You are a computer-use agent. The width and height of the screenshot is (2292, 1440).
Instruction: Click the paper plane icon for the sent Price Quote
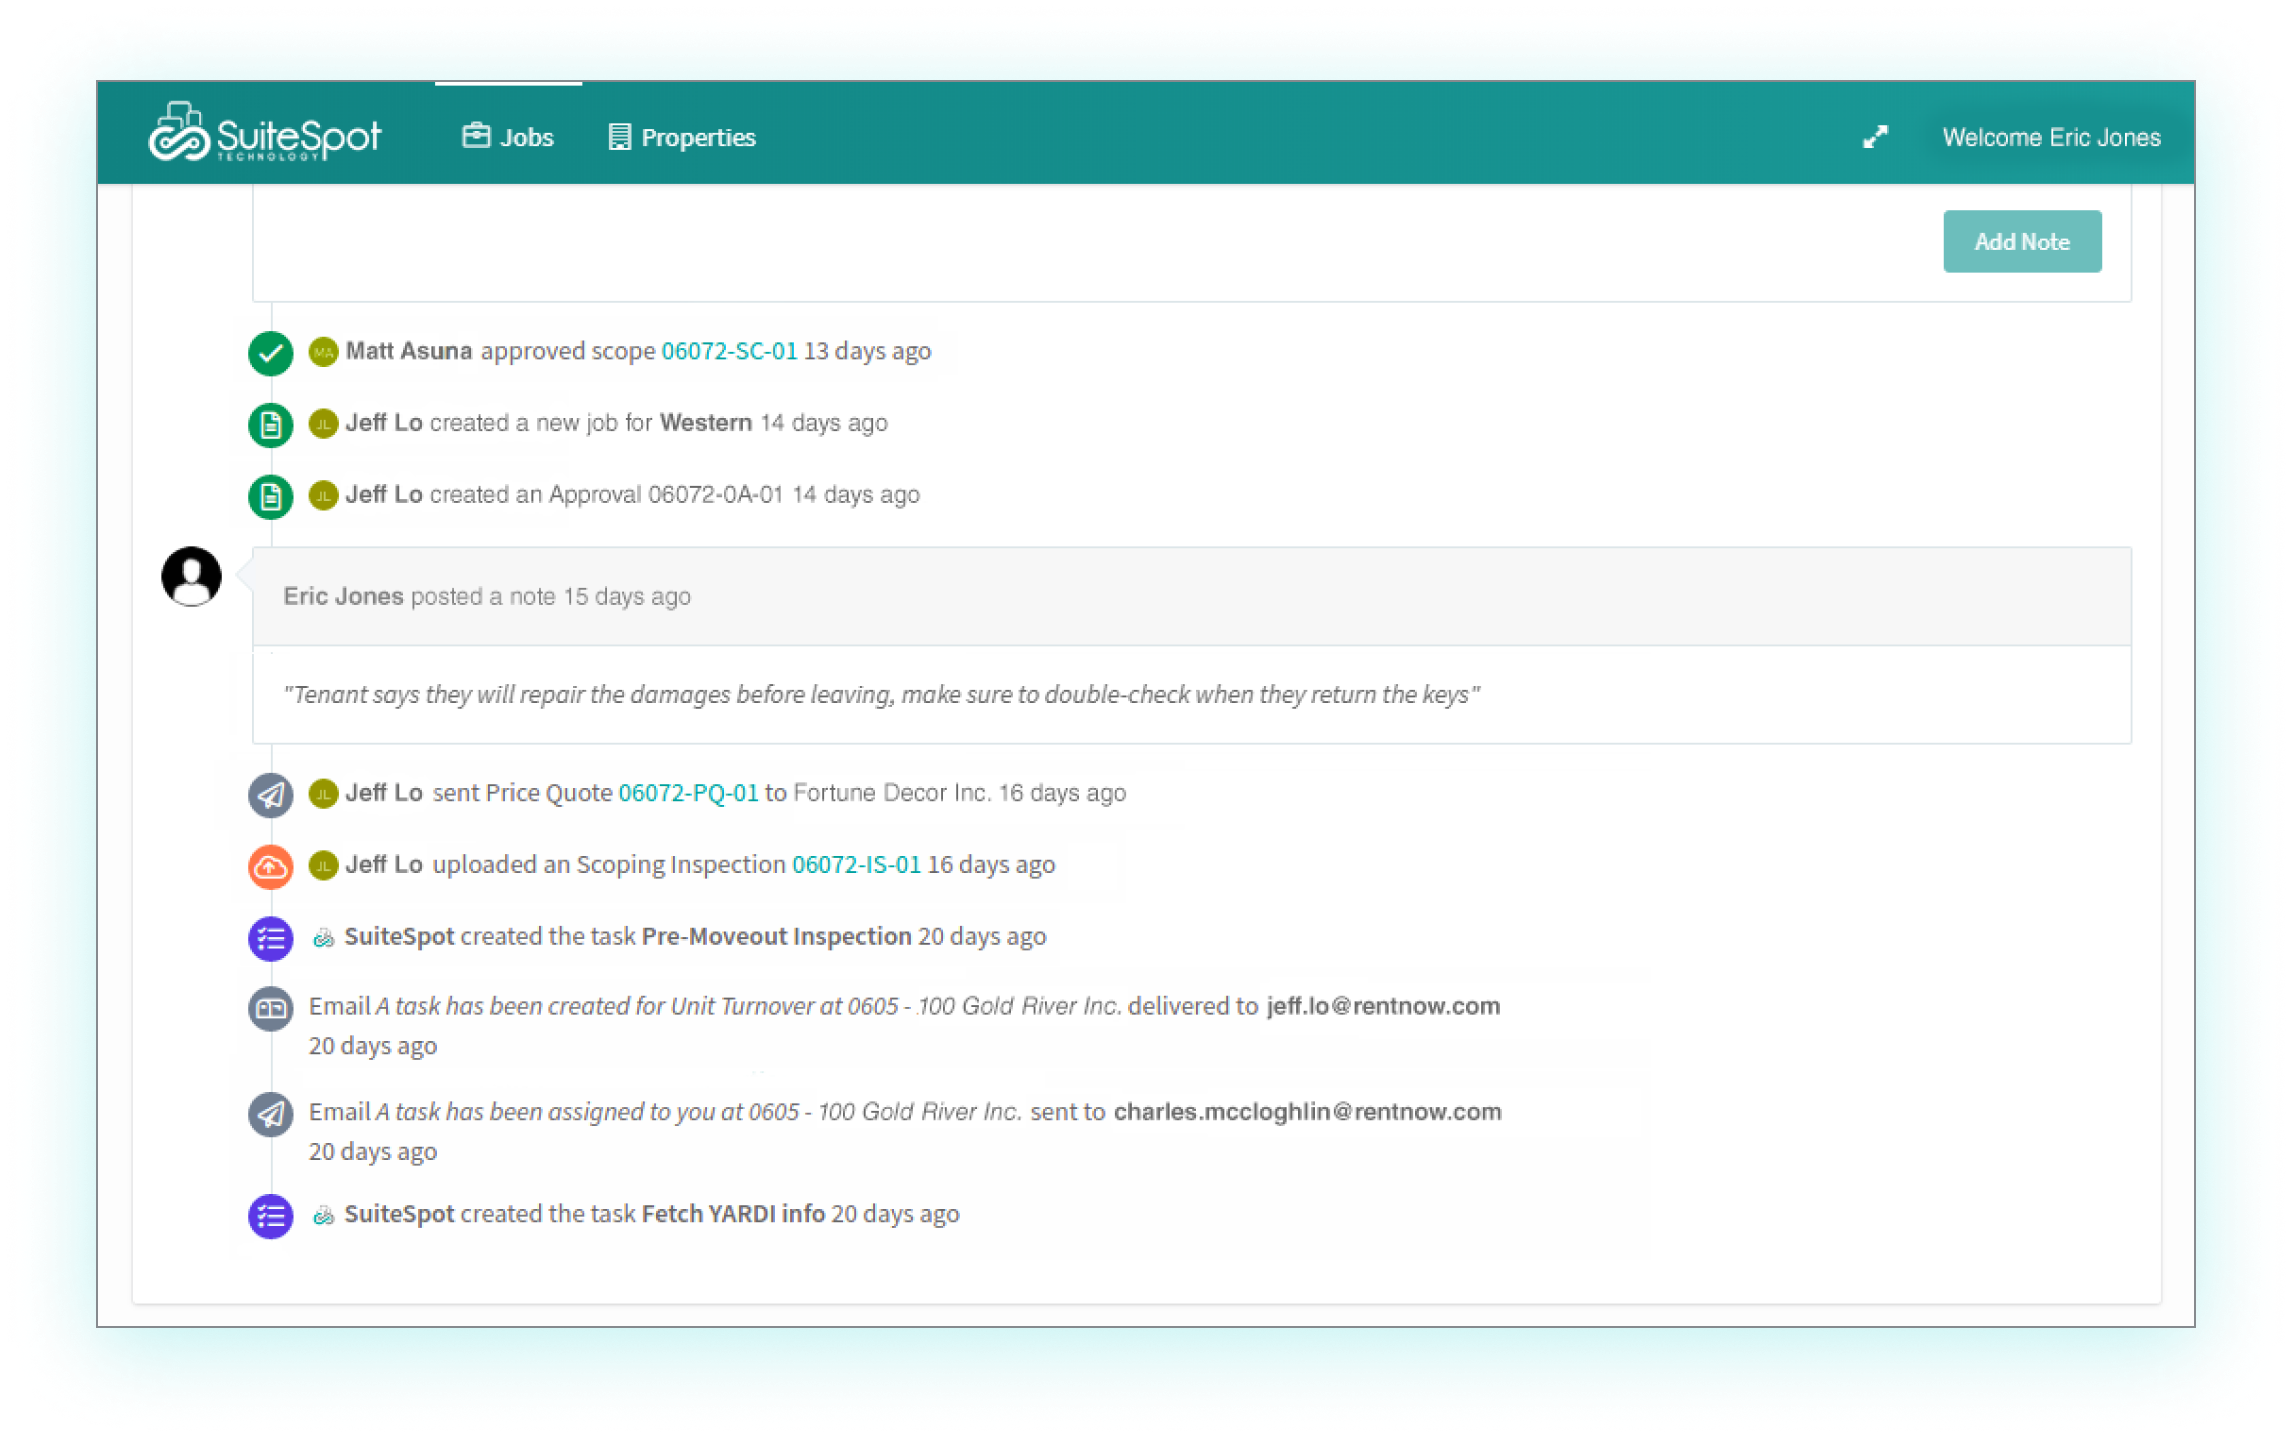[269, 794]
